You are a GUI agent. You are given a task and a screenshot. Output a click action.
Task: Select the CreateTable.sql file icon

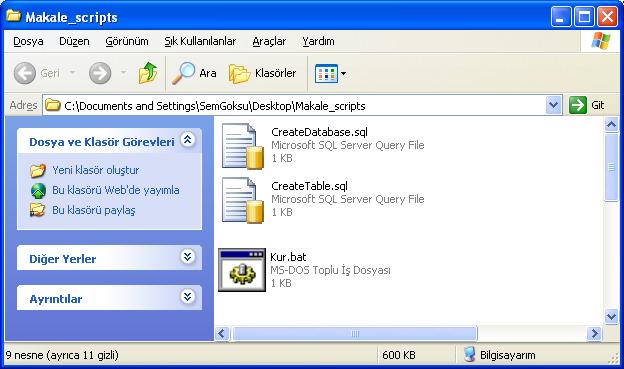[243, 200]
